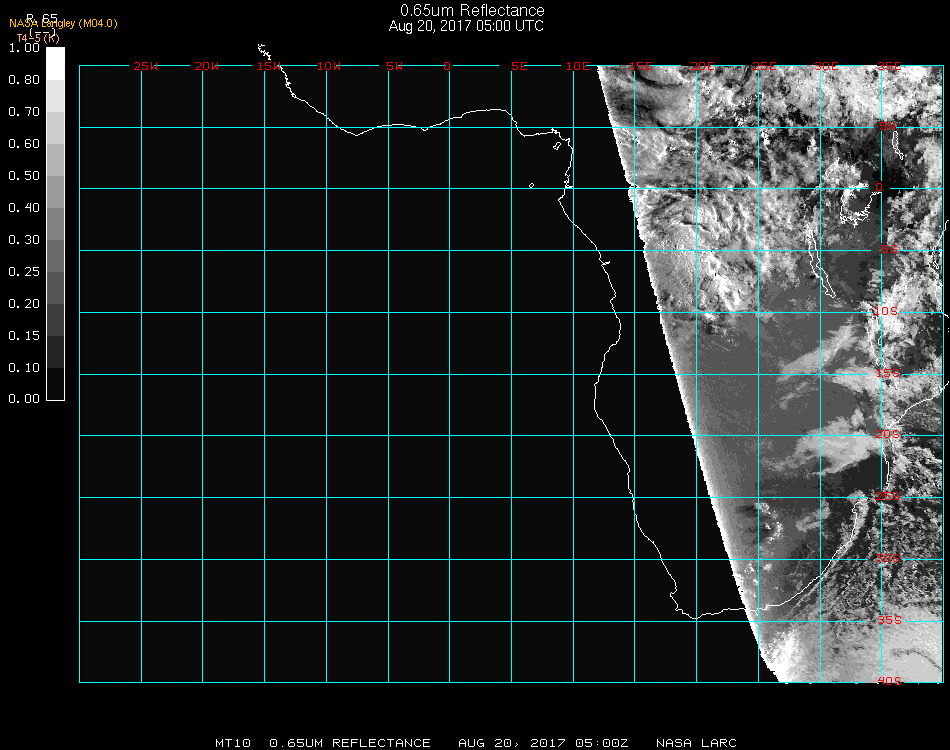Click the "0.65um Reflectance" title text
The width and height of the screenshot is (950, 750).
coord(472,10)
